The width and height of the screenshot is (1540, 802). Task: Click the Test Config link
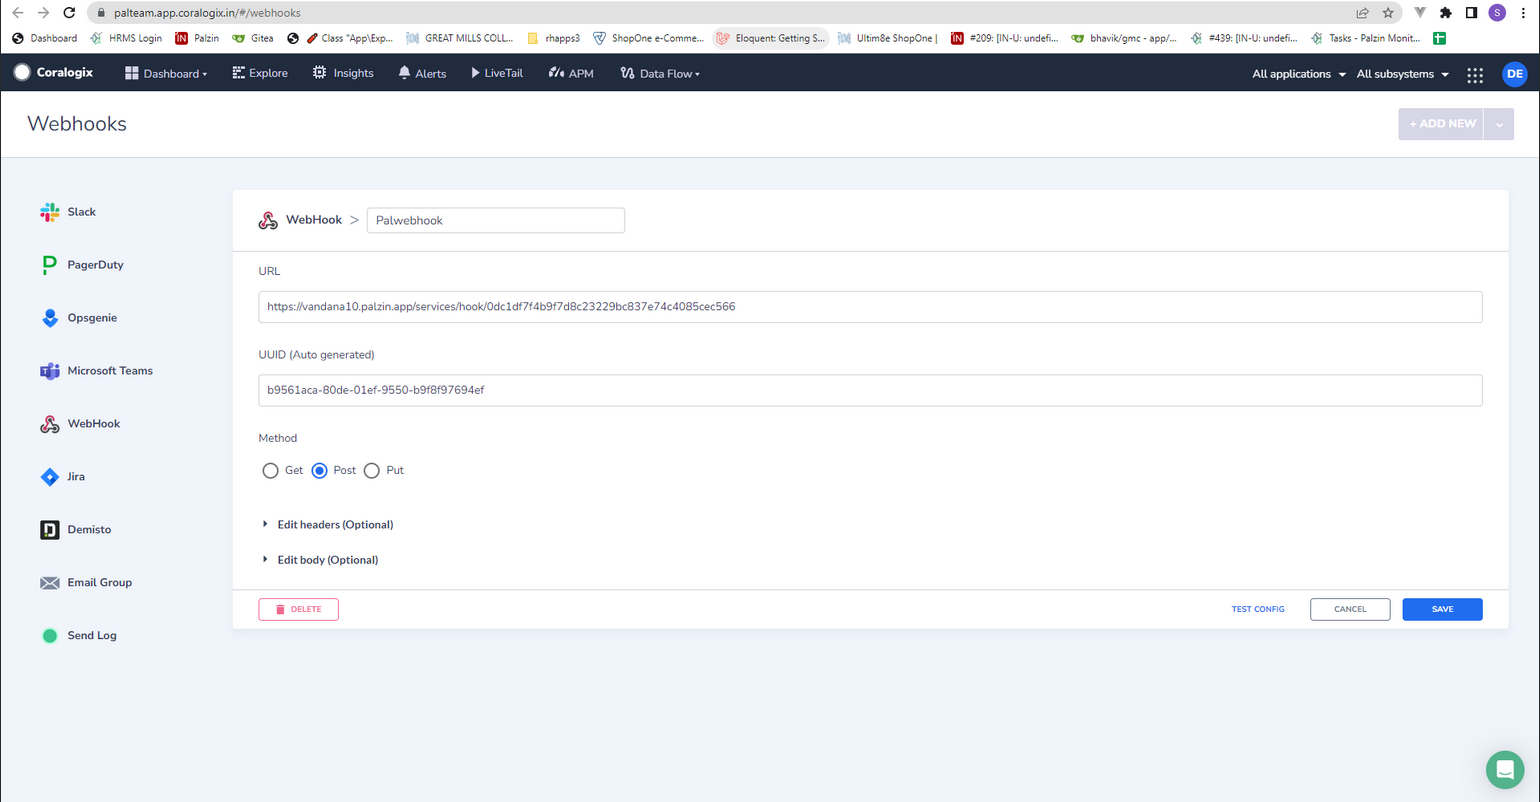[x=1258, y=609]
